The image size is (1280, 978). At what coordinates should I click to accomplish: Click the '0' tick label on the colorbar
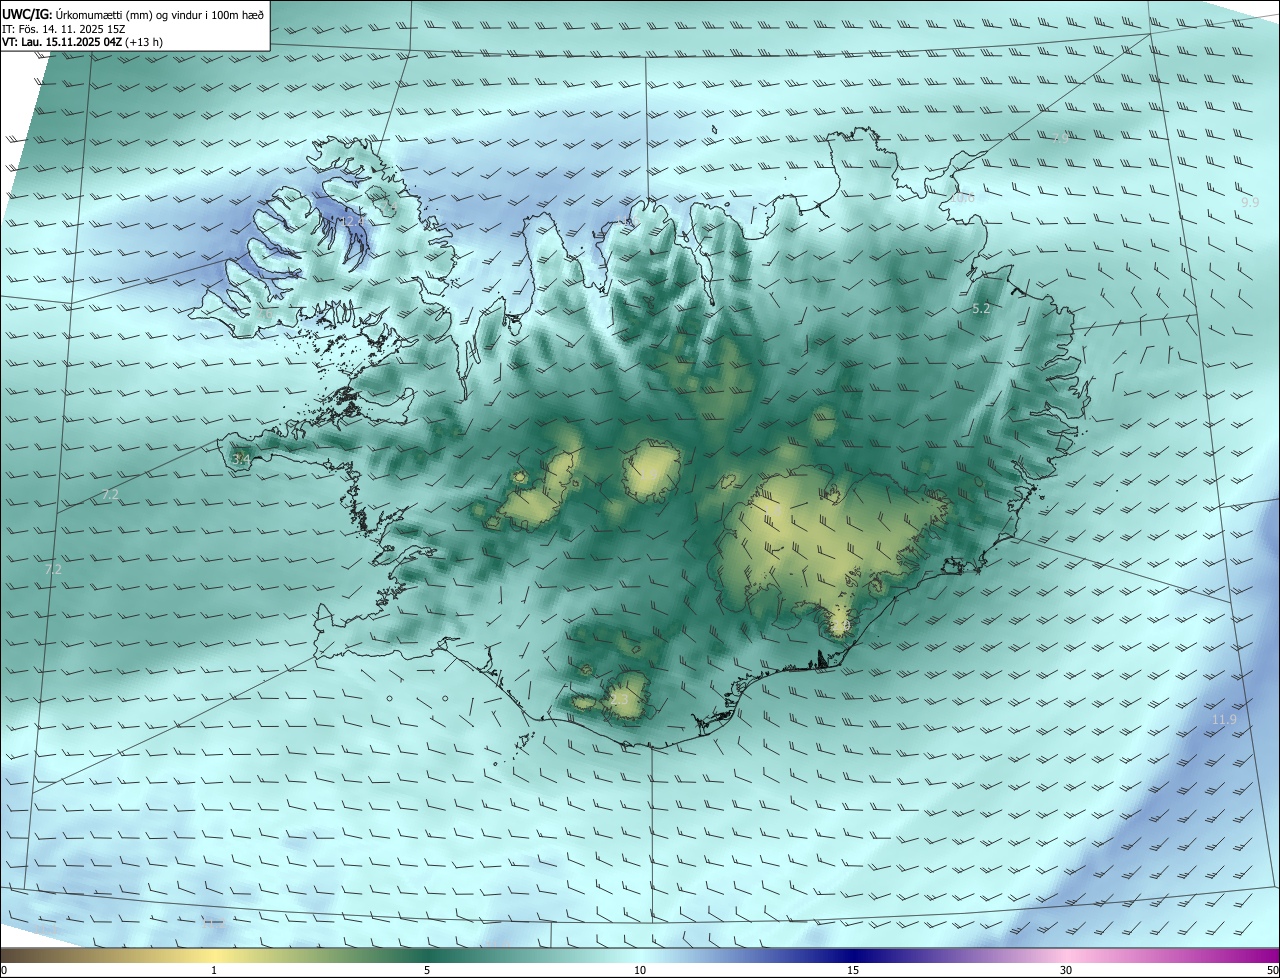point(3,970)
